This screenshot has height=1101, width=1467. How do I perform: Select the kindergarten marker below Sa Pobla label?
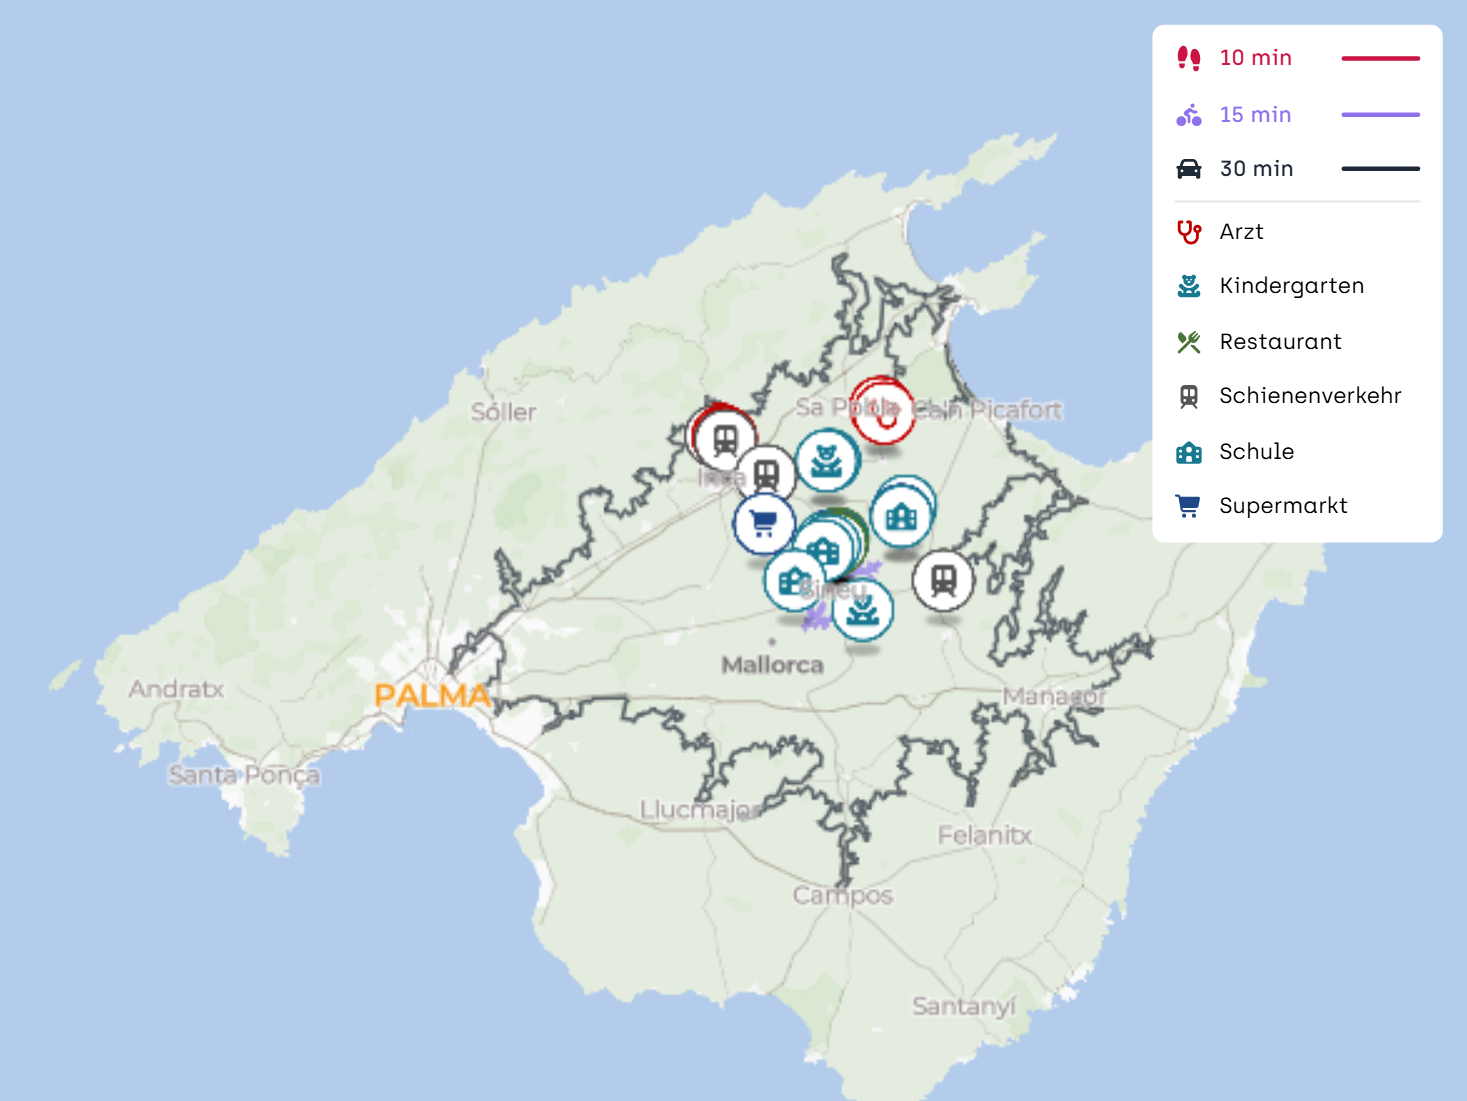pyautogui.click(x=826, y=461)
